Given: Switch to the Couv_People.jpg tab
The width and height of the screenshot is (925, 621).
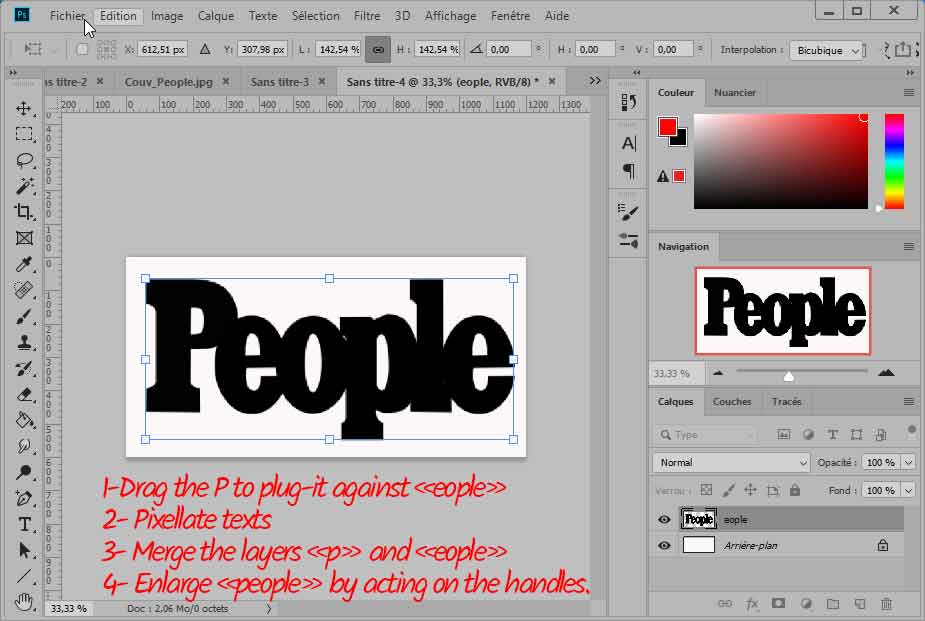Looking at the screenshot, I should point(169,82).
